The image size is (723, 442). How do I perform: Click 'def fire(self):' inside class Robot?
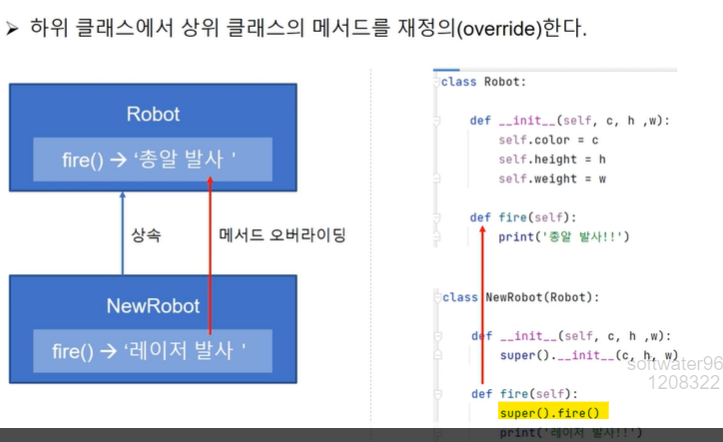(x=523, y=218)
